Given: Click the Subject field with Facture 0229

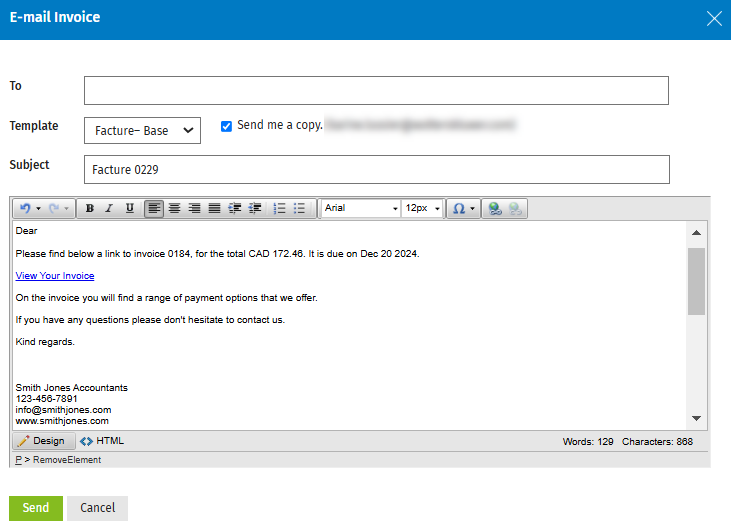Looking at the screenshot, I should [x=377, y=170].
